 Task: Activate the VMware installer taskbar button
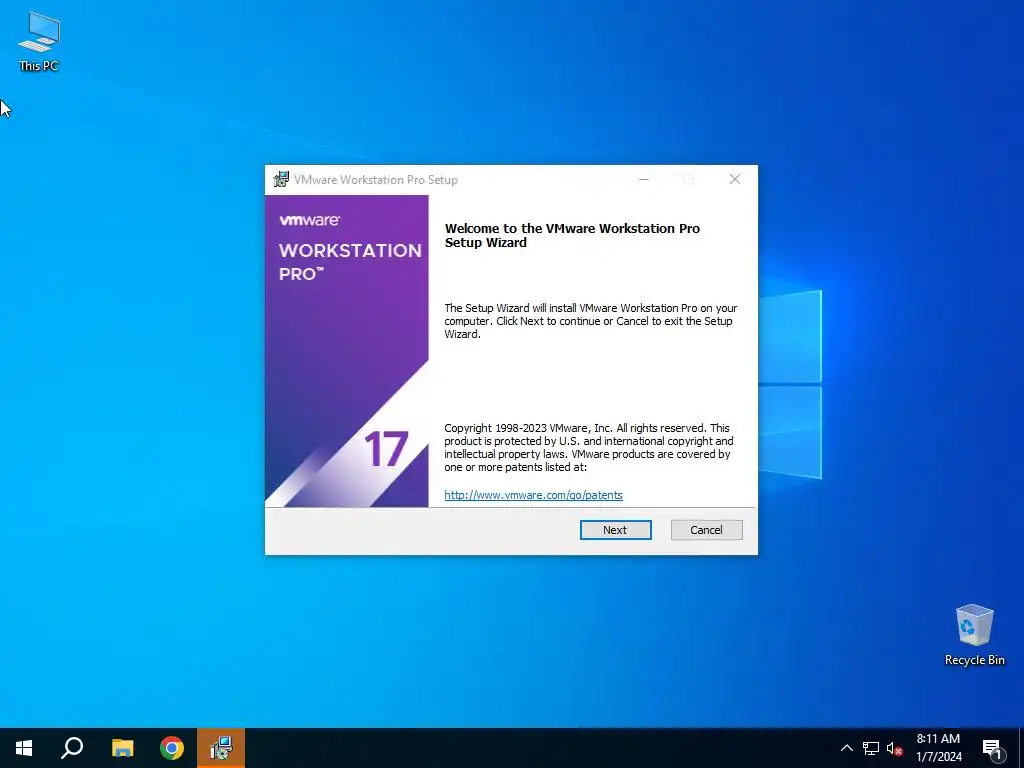(221, 748)
